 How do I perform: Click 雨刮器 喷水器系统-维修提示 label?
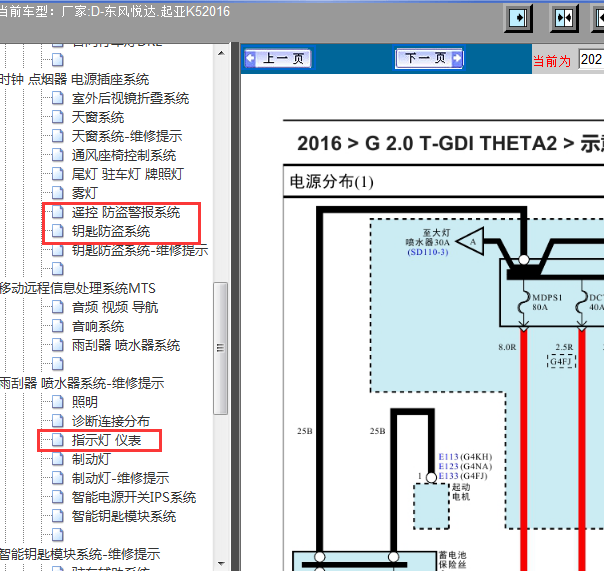pos(82,383)
